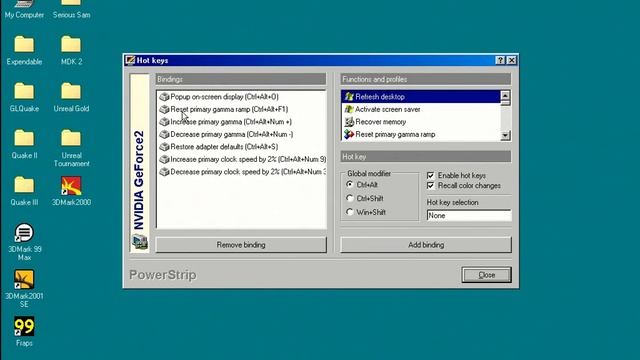Select Popup on-screen display (Ctrl+Alt+O) binding text
This screenshot has height=360, width=640.
224,97
